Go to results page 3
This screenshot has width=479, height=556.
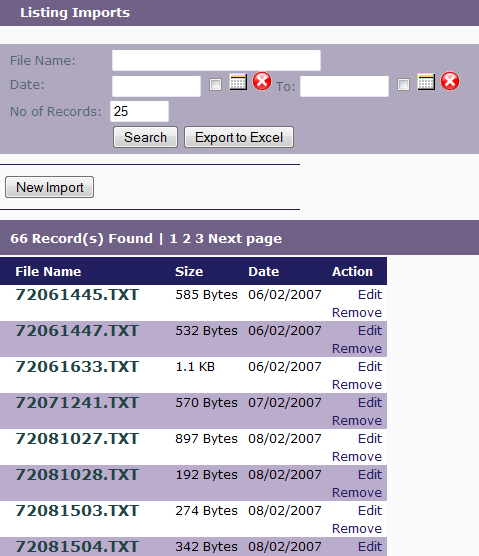[x=200, y=238]
